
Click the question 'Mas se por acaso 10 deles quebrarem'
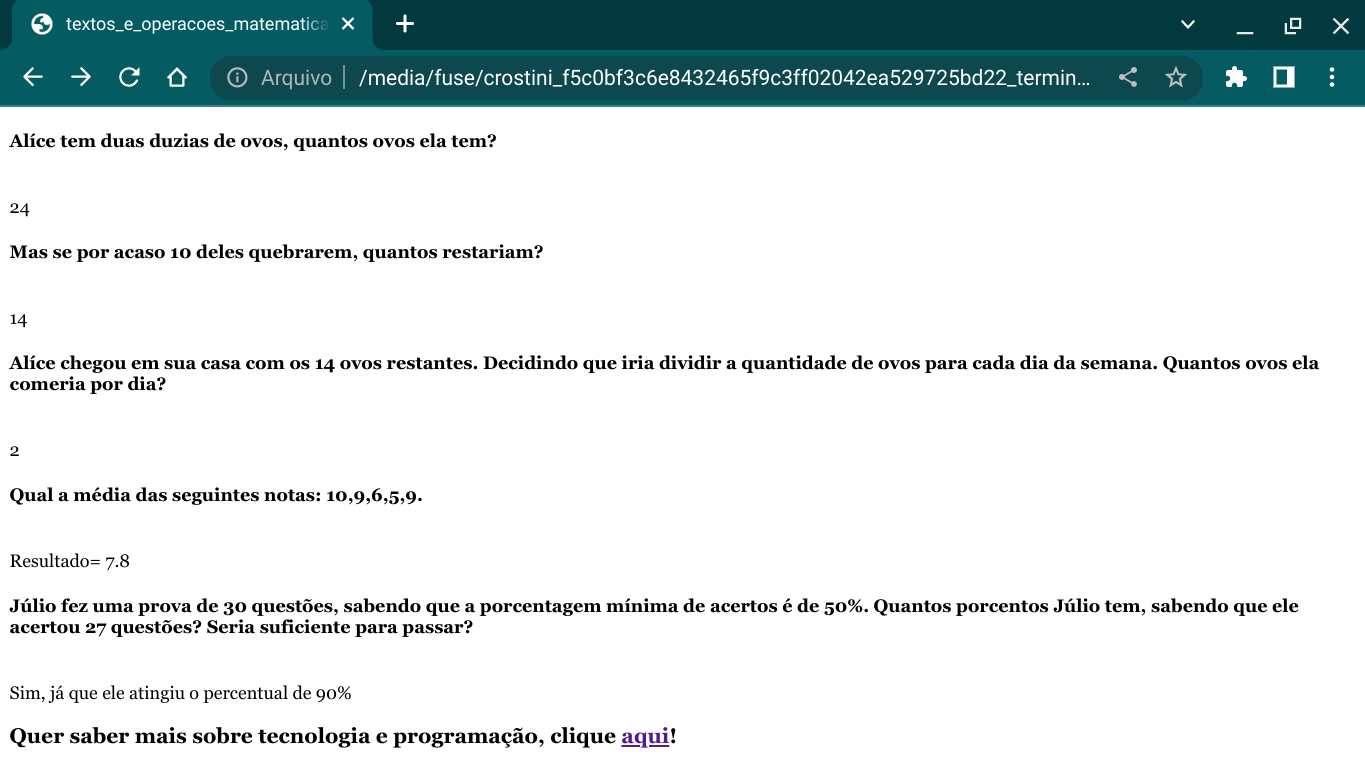(276, 252)
